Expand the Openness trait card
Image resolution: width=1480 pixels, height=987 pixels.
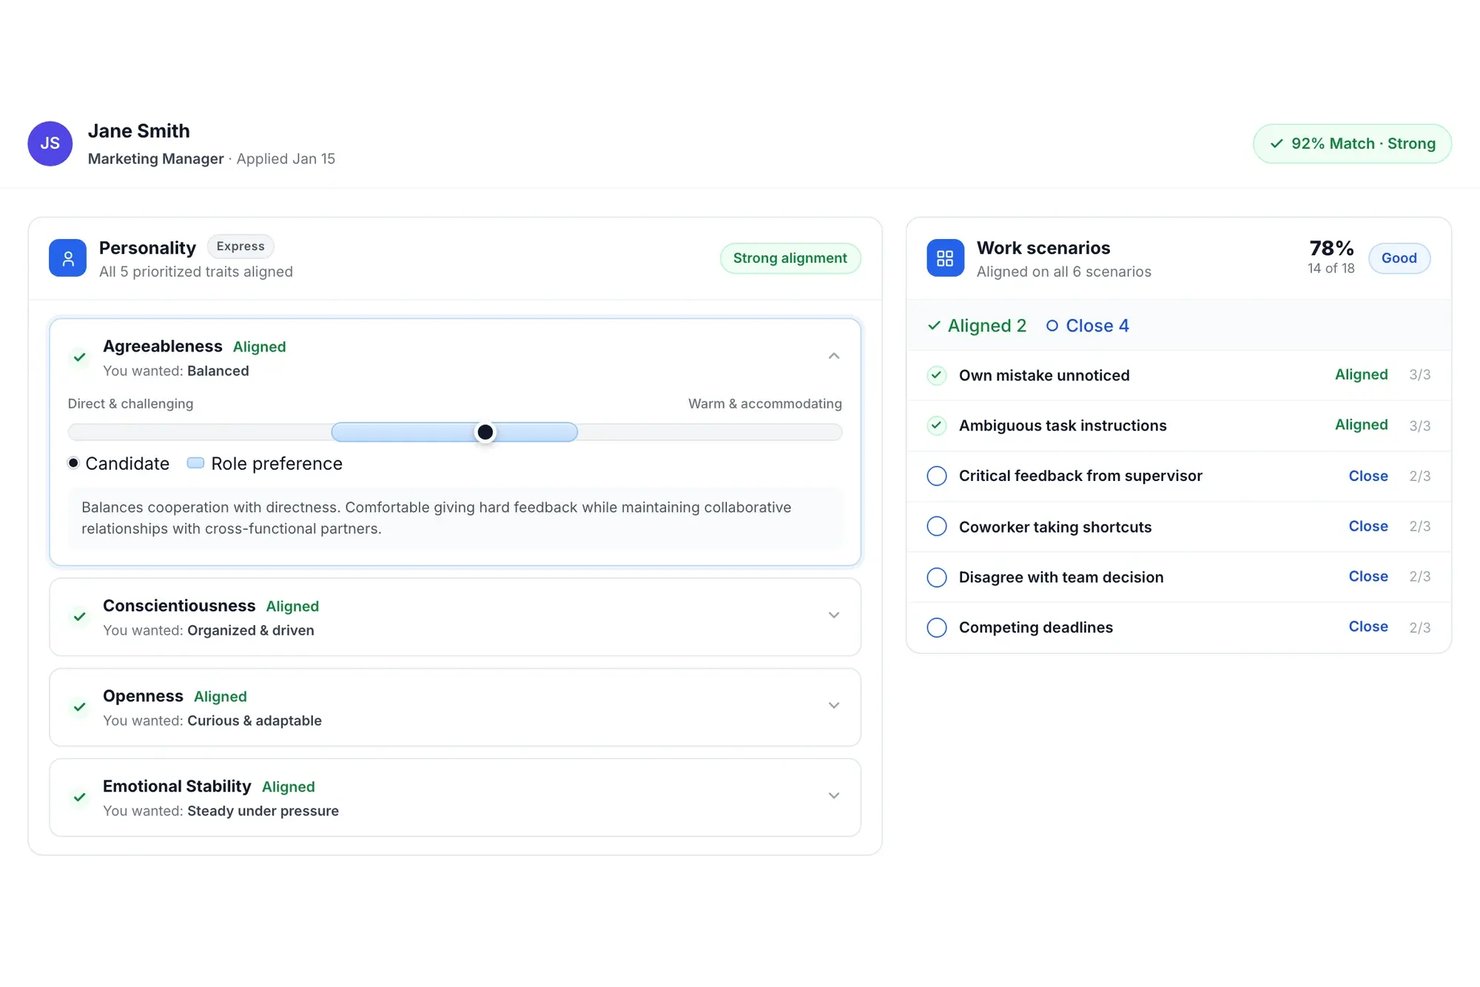[x=834, y=705]
